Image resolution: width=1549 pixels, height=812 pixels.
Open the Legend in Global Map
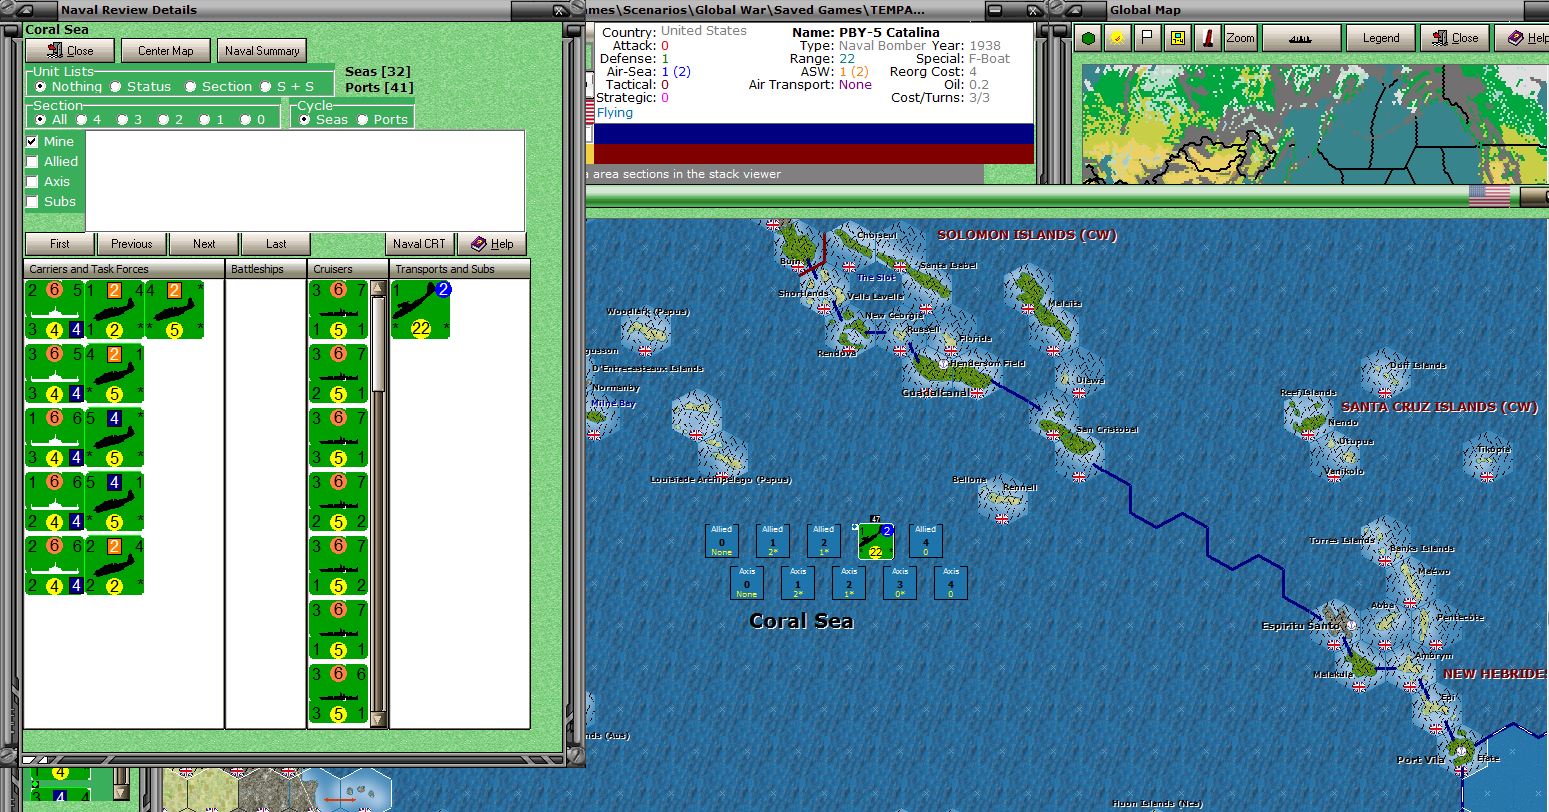pos(1381,38)
